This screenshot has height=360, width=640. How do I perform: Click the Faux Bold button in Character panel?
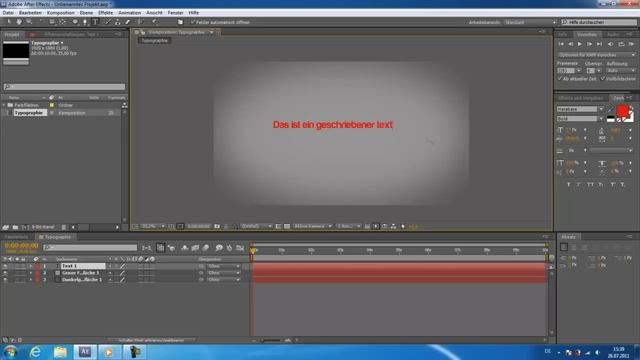point(568,185)
